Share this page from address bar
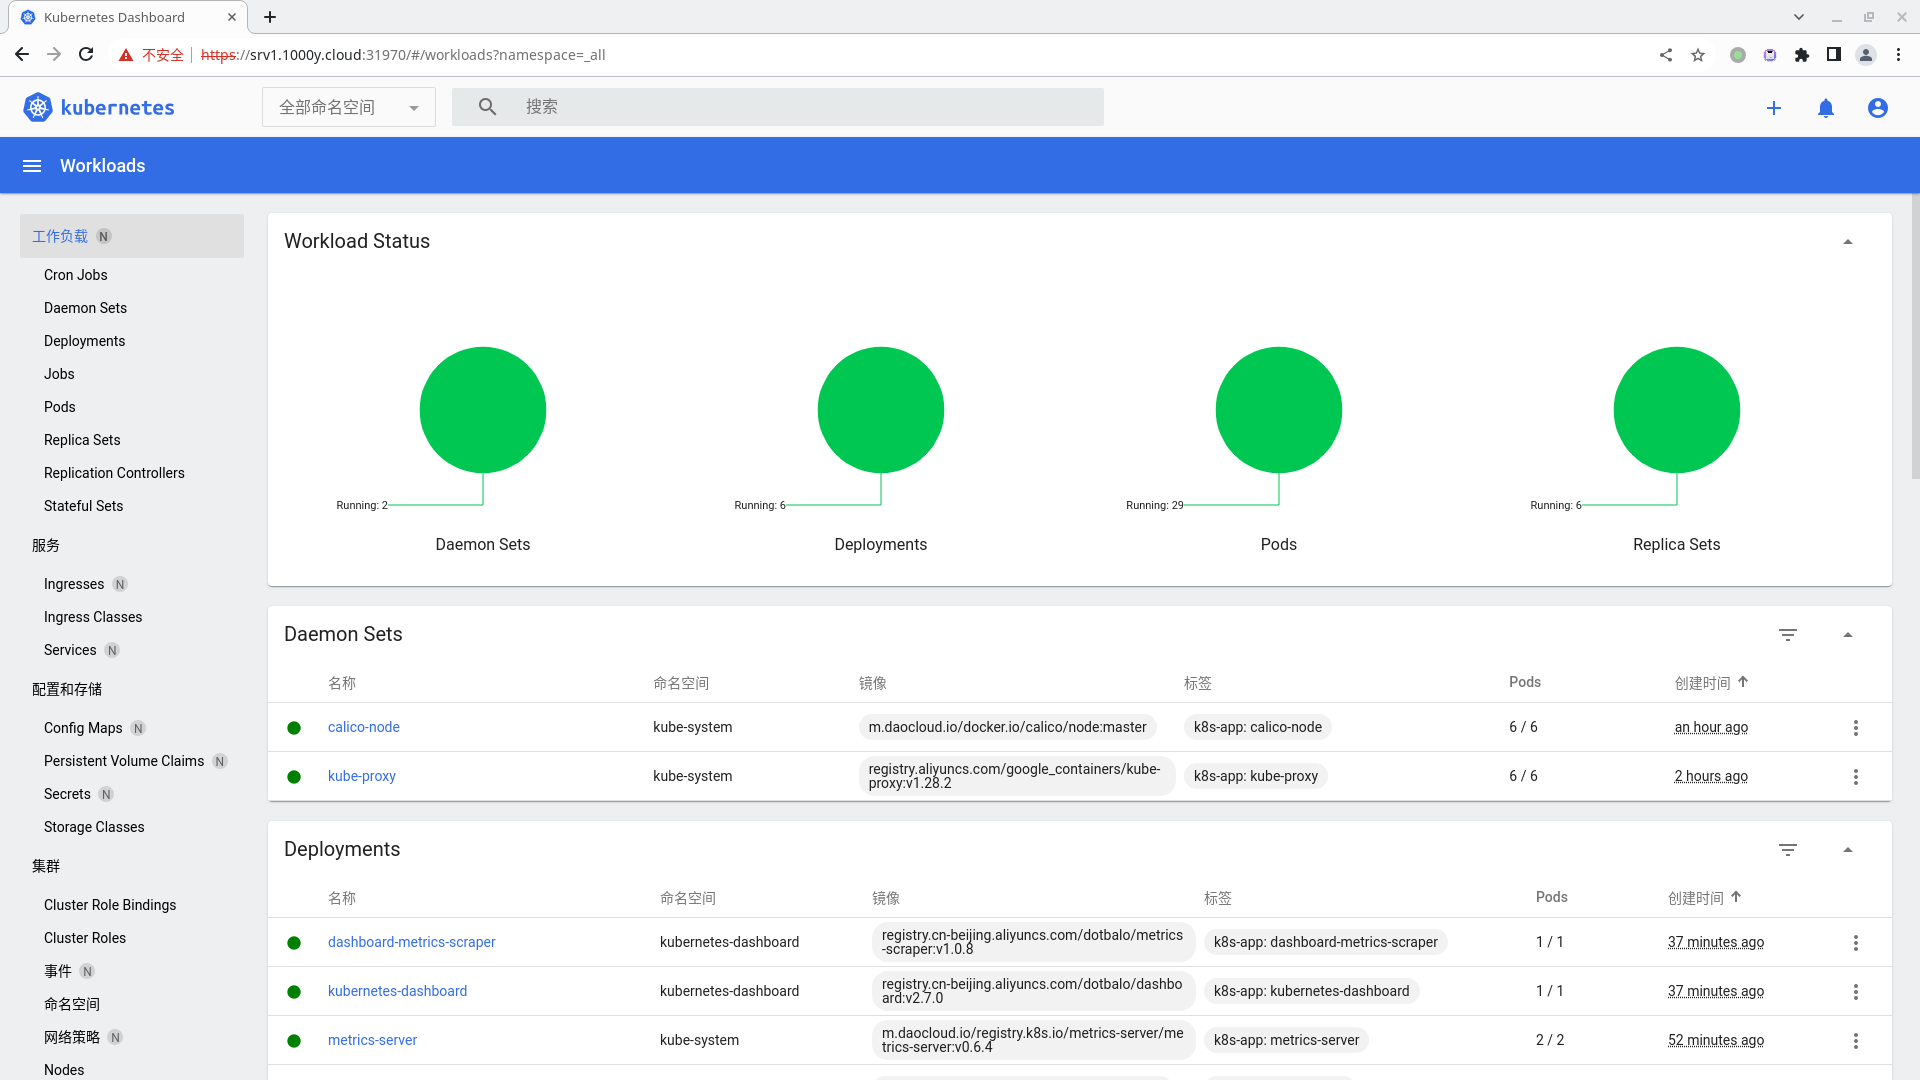This screenshot has height=1080, width=1920. tap(1666, 55)
